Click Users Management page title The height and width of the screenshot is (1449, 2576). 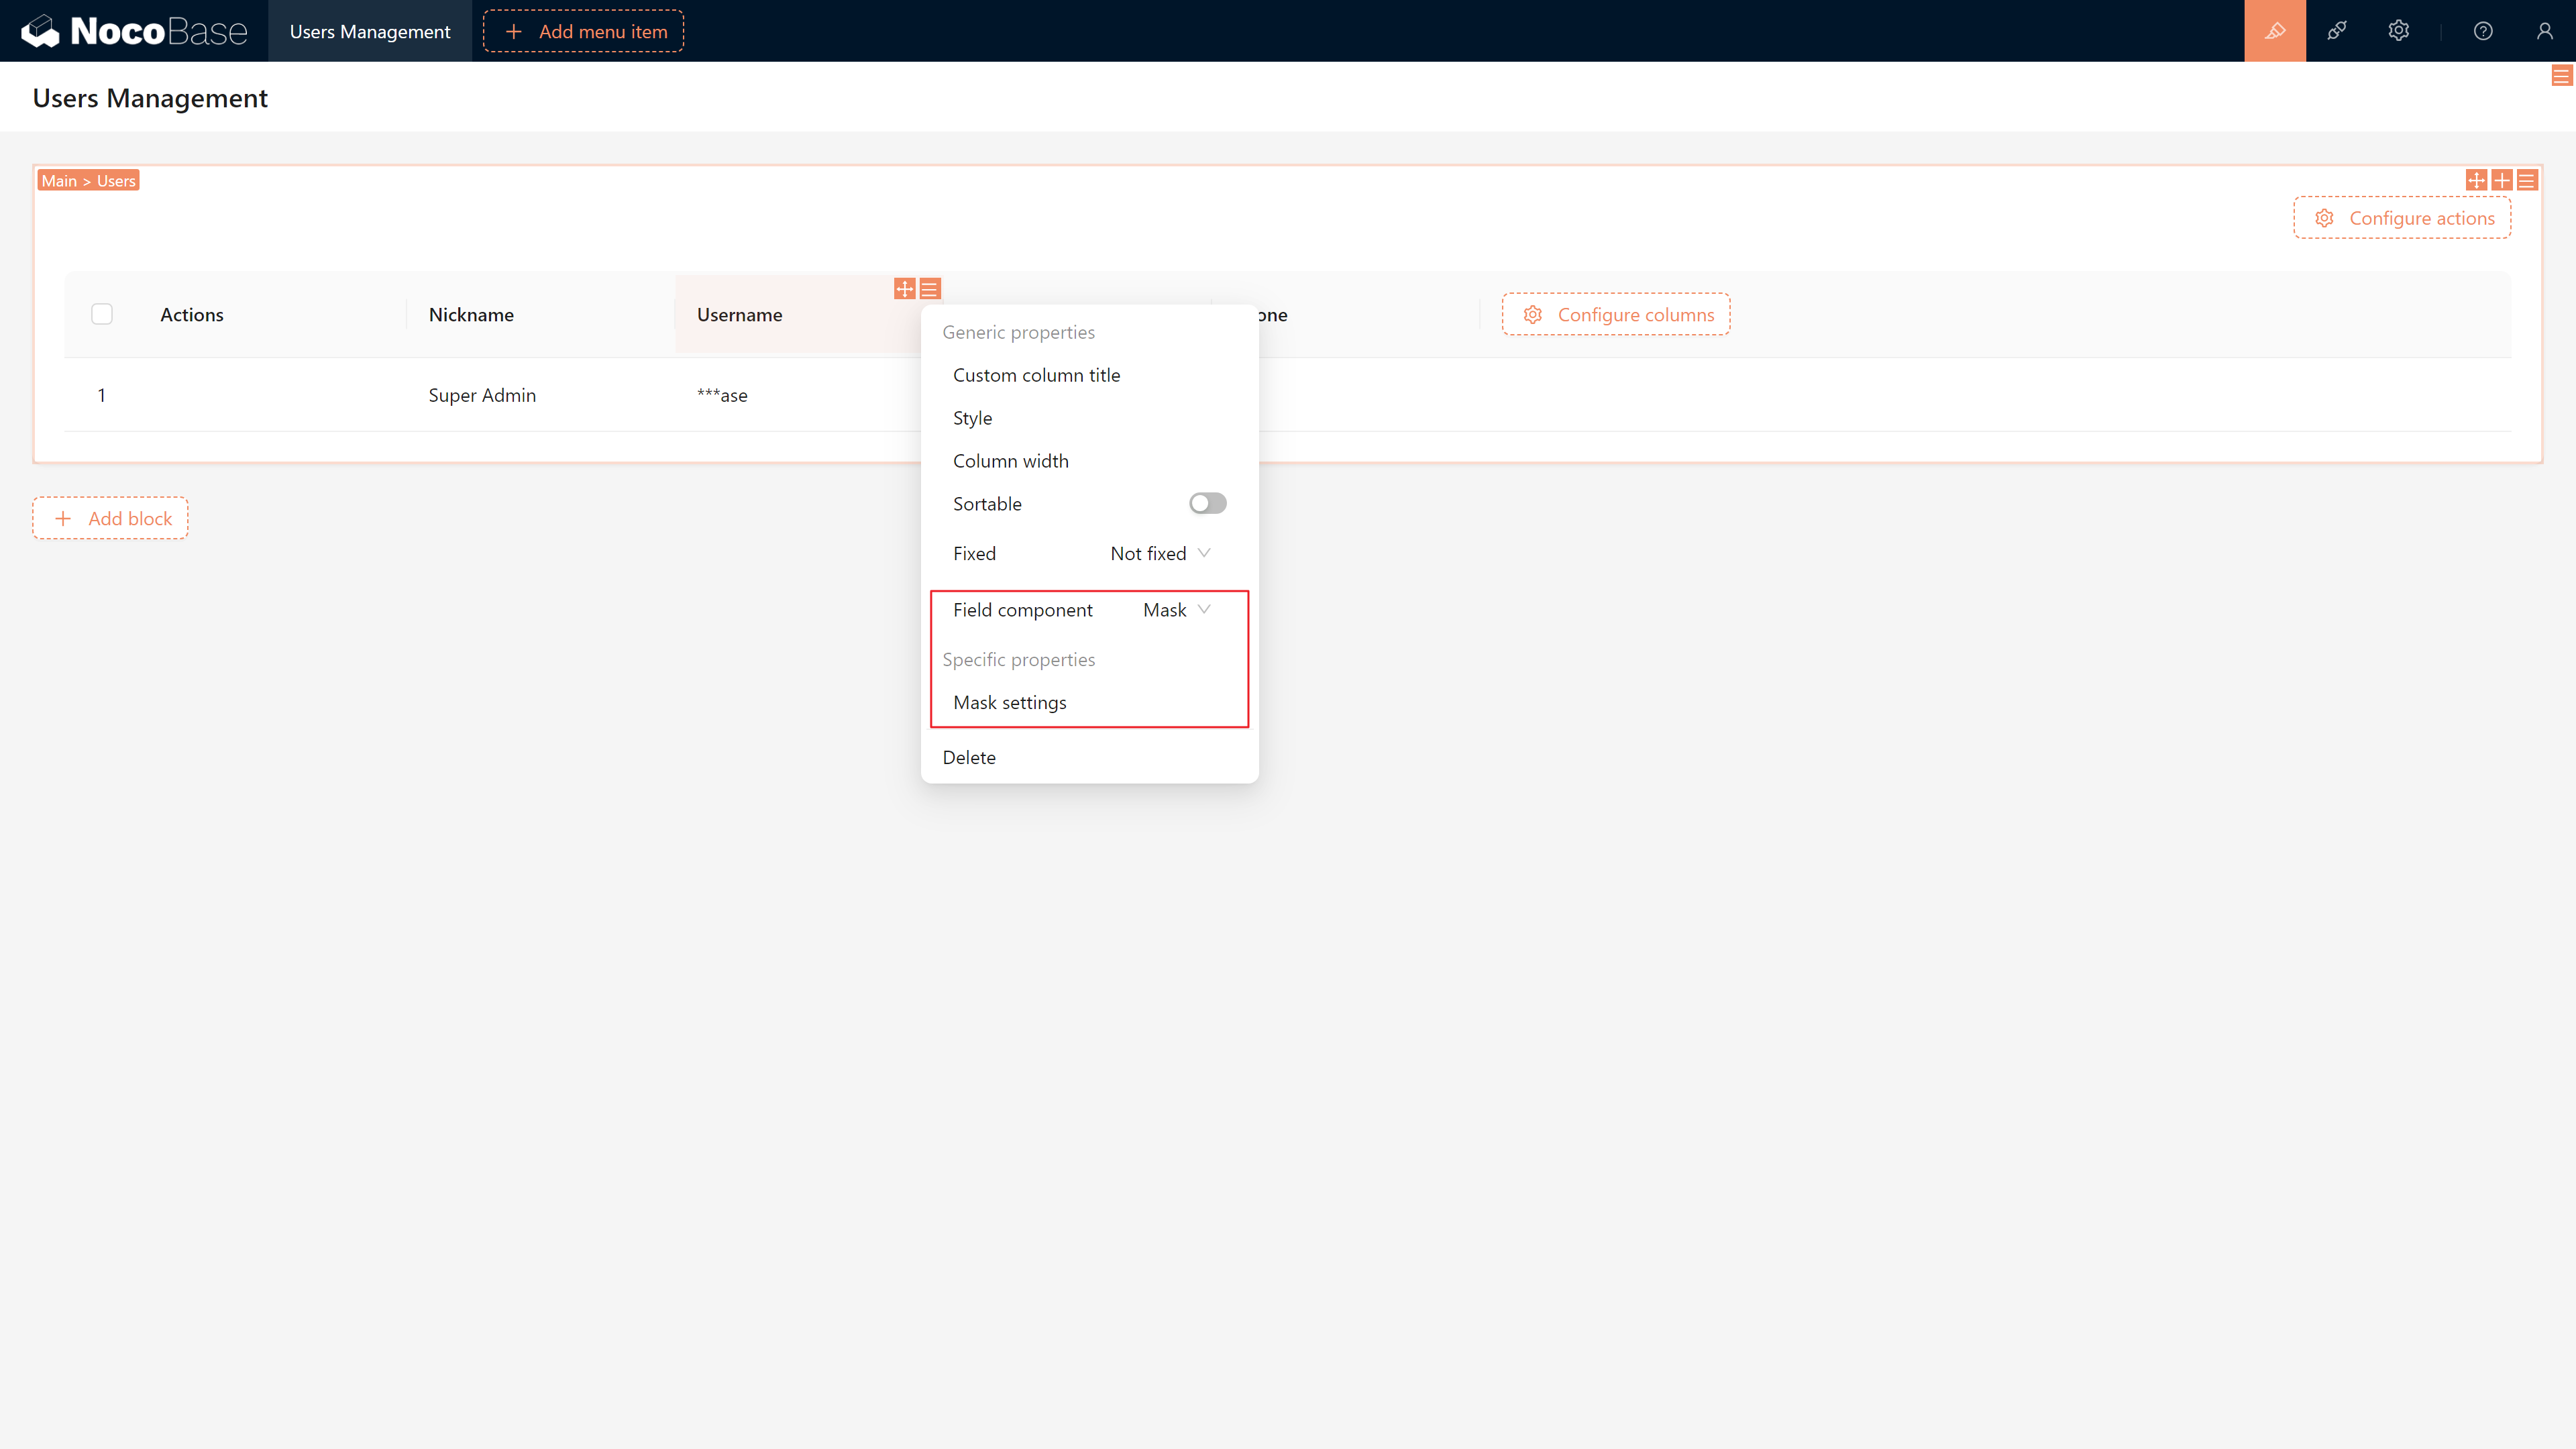coord(150,98)
